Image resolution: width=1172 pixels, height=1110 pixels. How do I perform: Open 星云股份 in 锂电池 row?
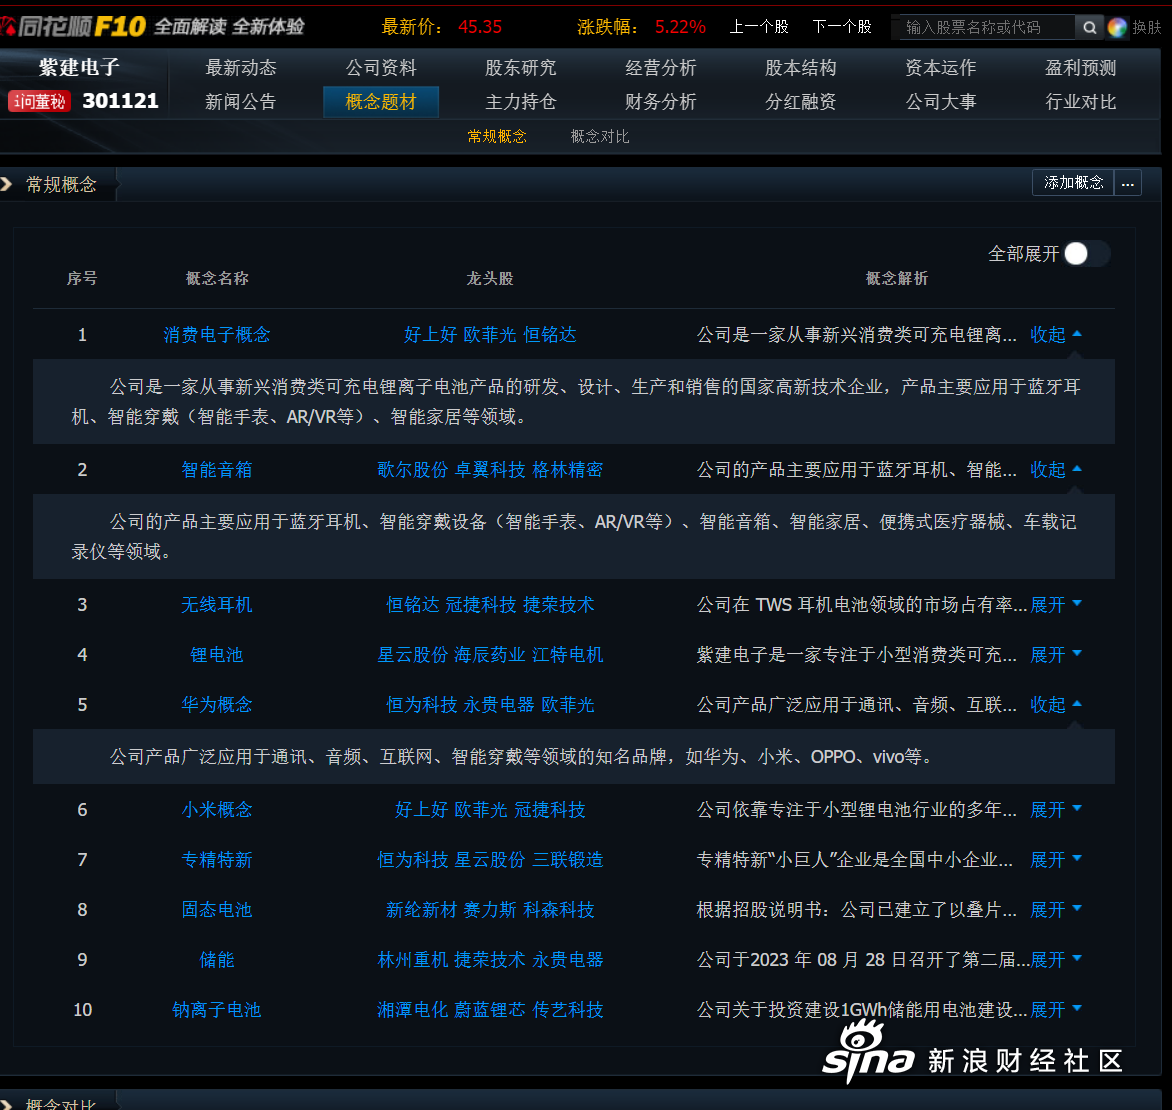413,654
